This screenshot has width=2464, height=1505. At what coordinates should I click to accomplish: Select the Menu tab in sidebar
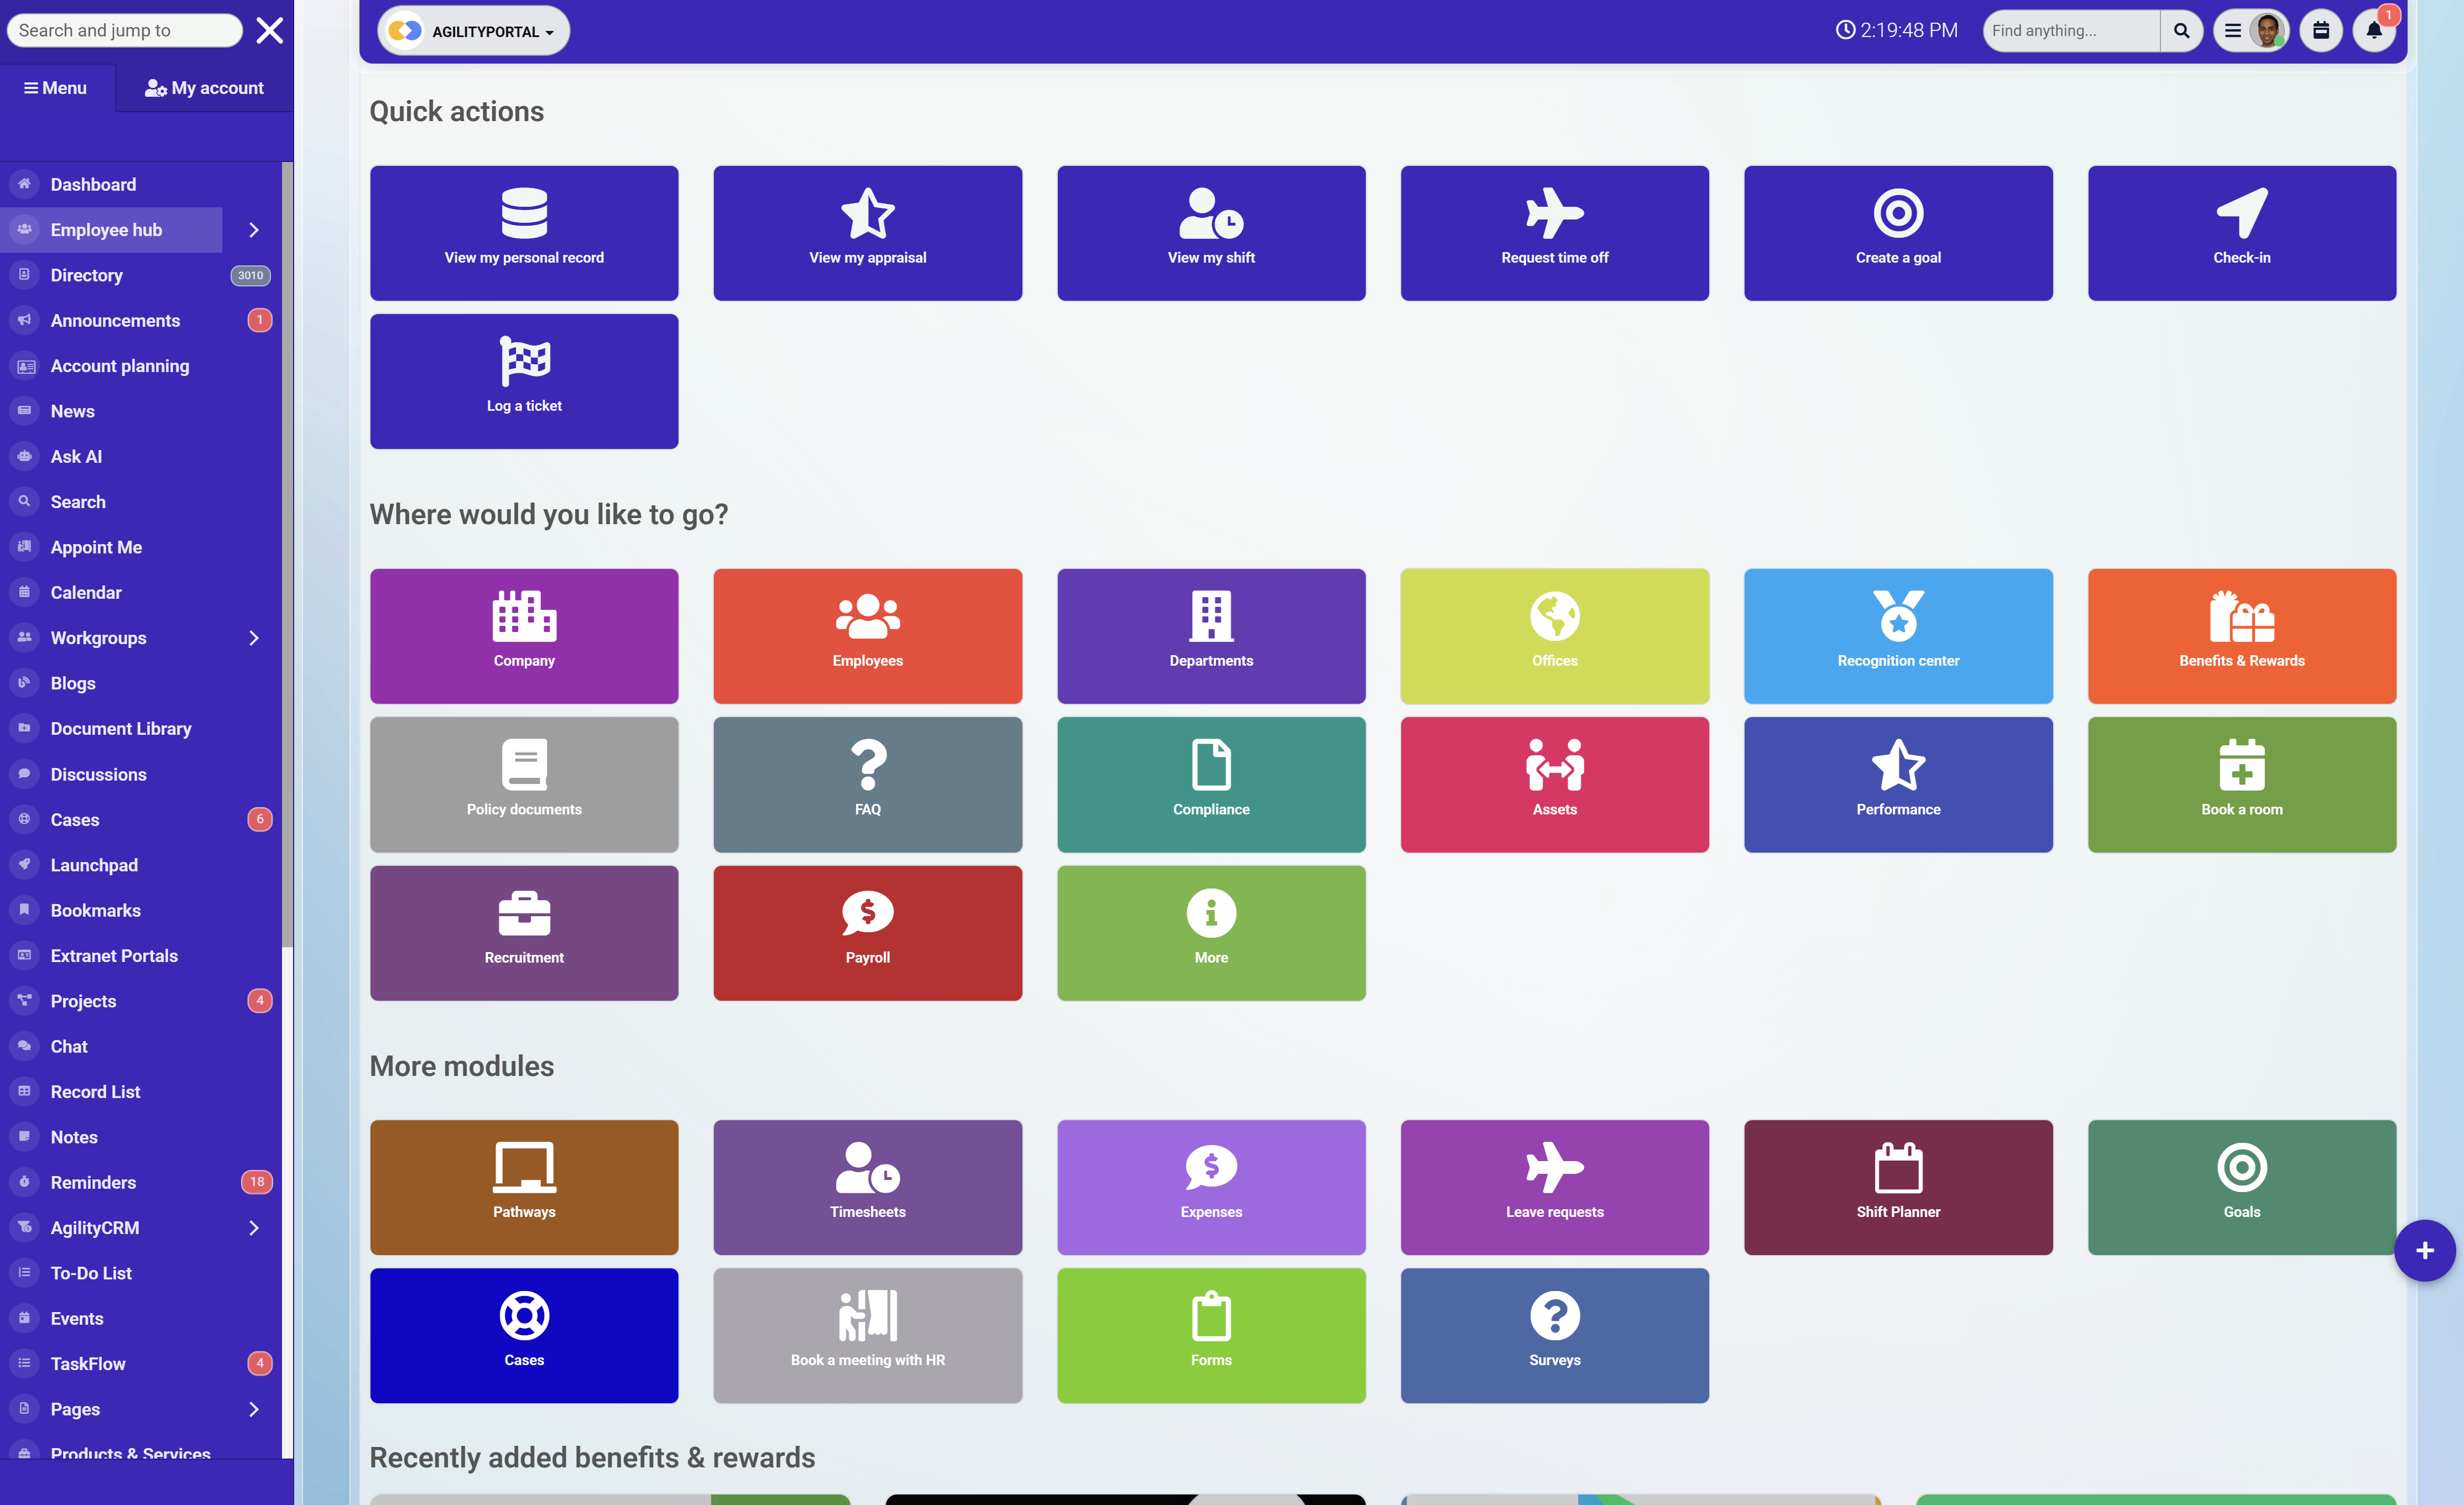56,88
